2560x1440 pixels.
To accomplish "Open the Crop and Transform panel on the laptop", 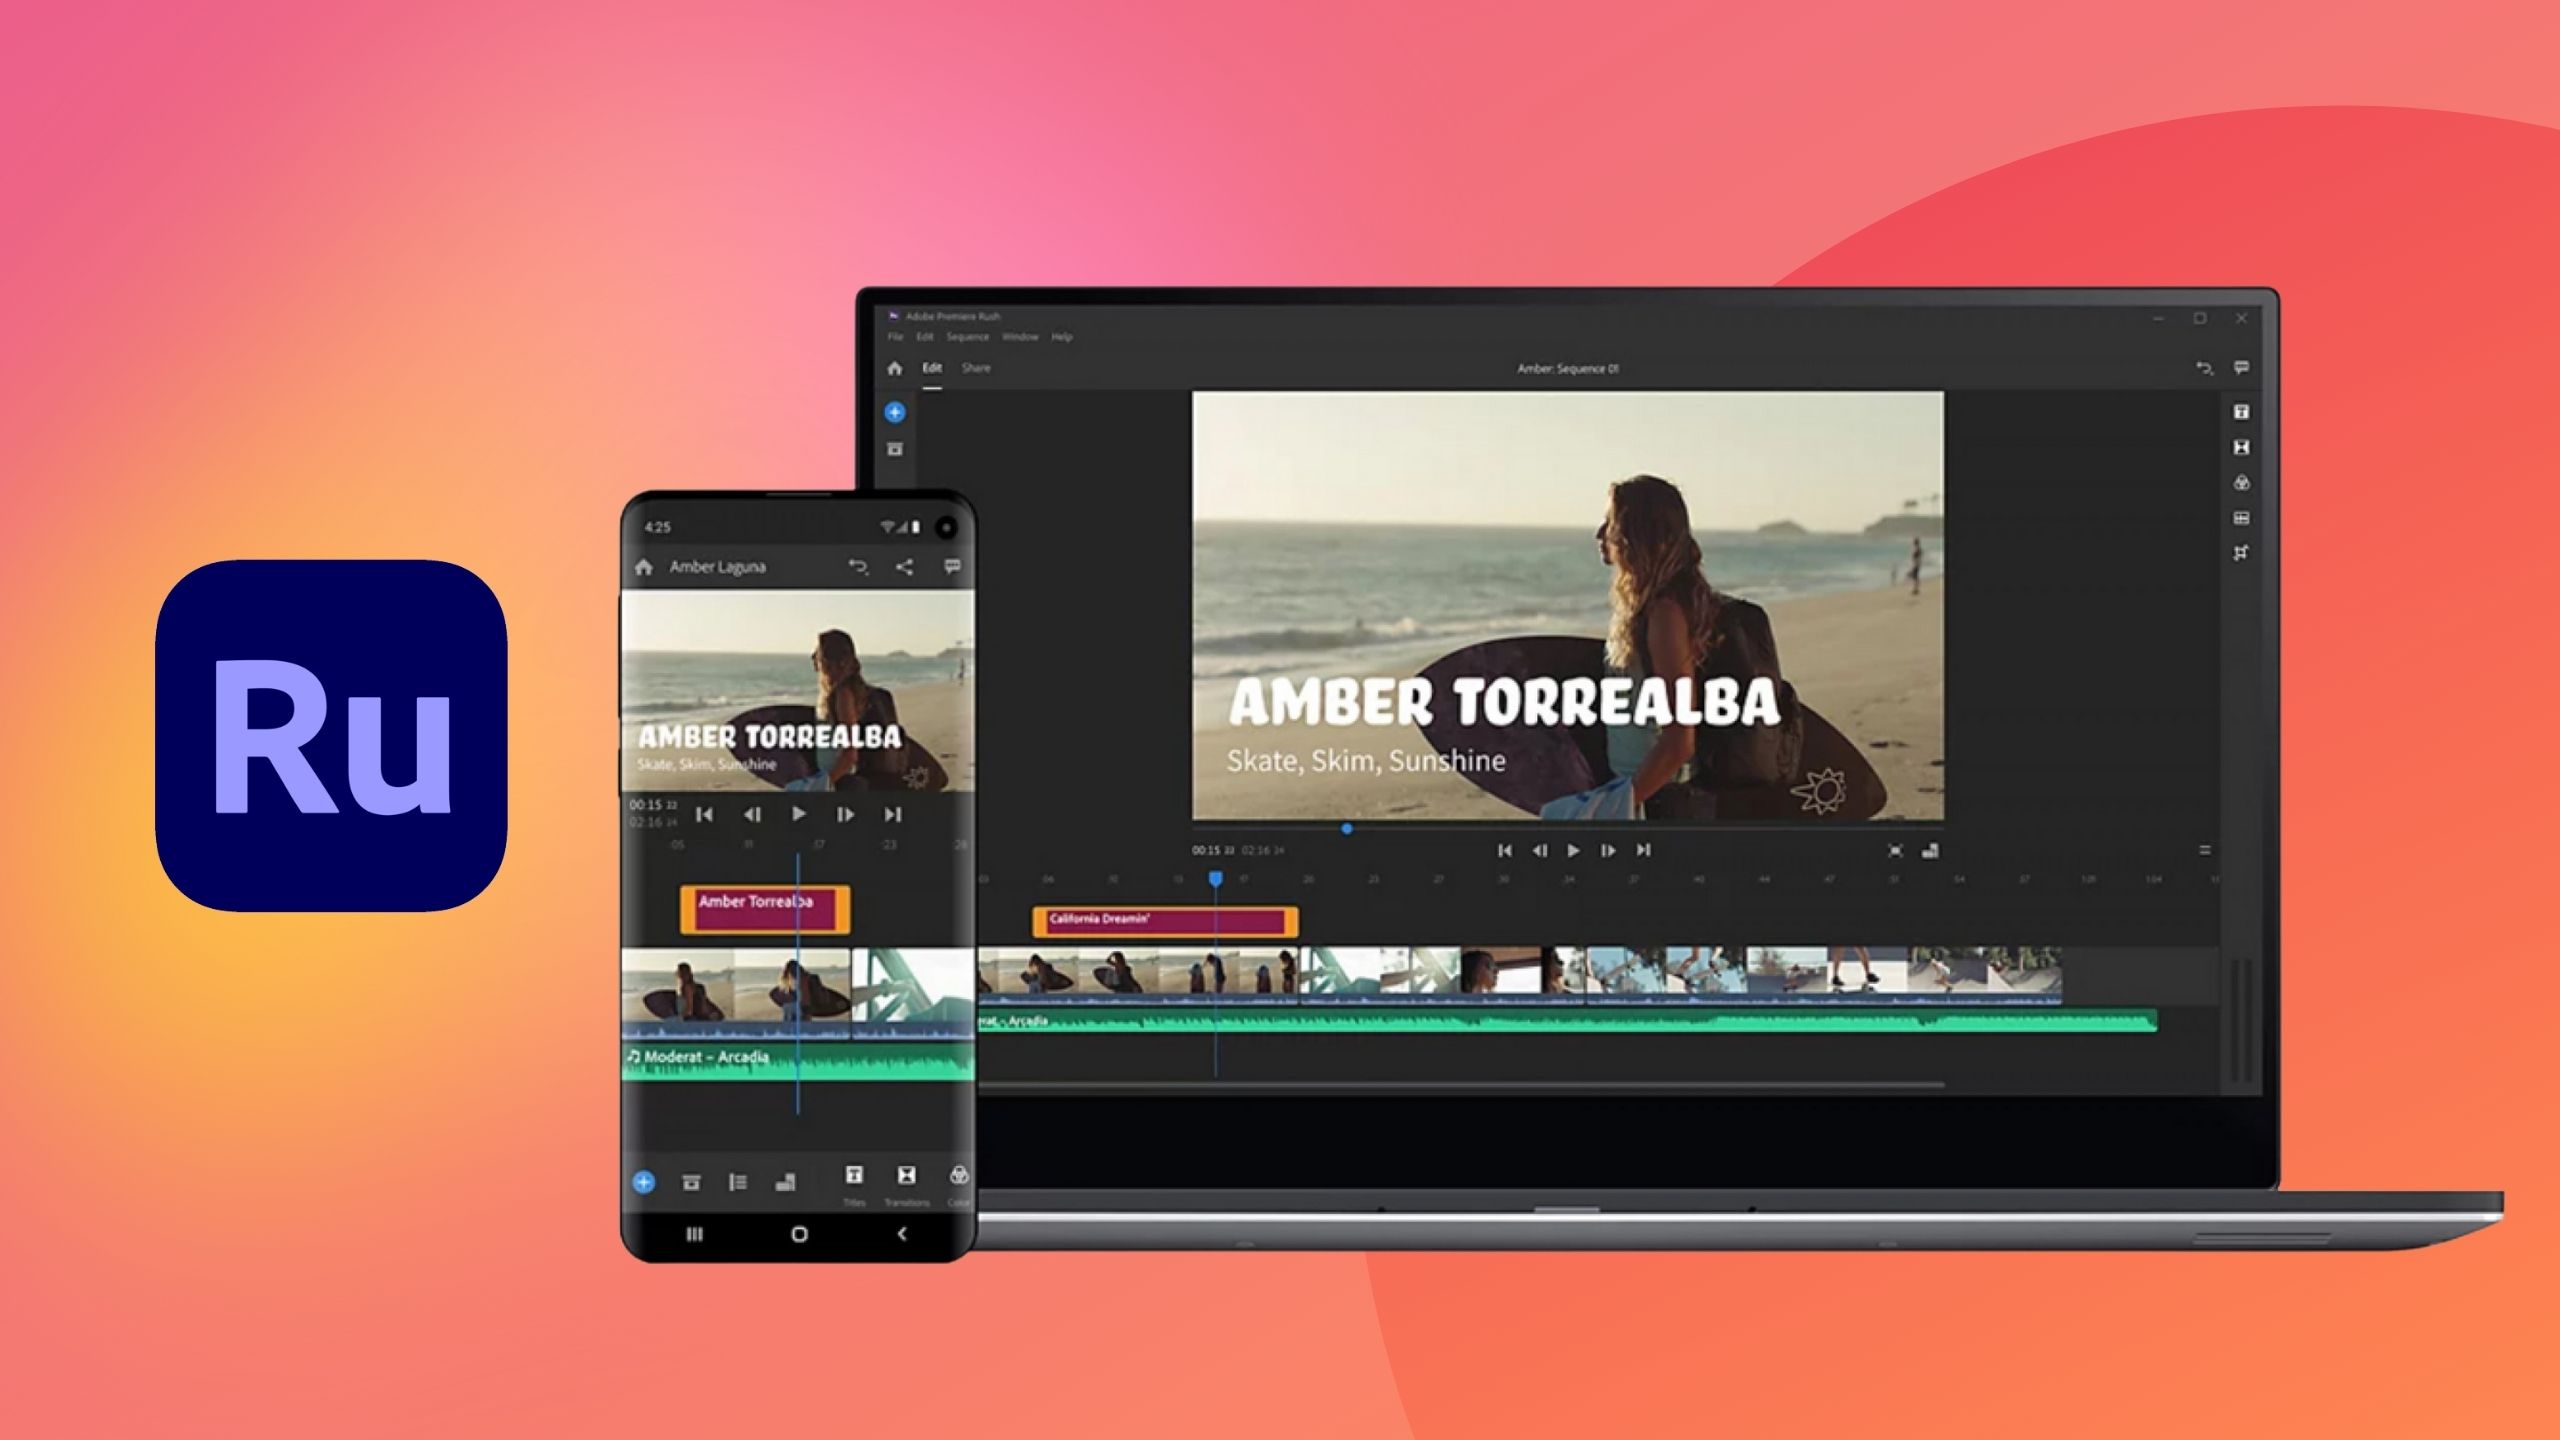I will pos(2241,552).
